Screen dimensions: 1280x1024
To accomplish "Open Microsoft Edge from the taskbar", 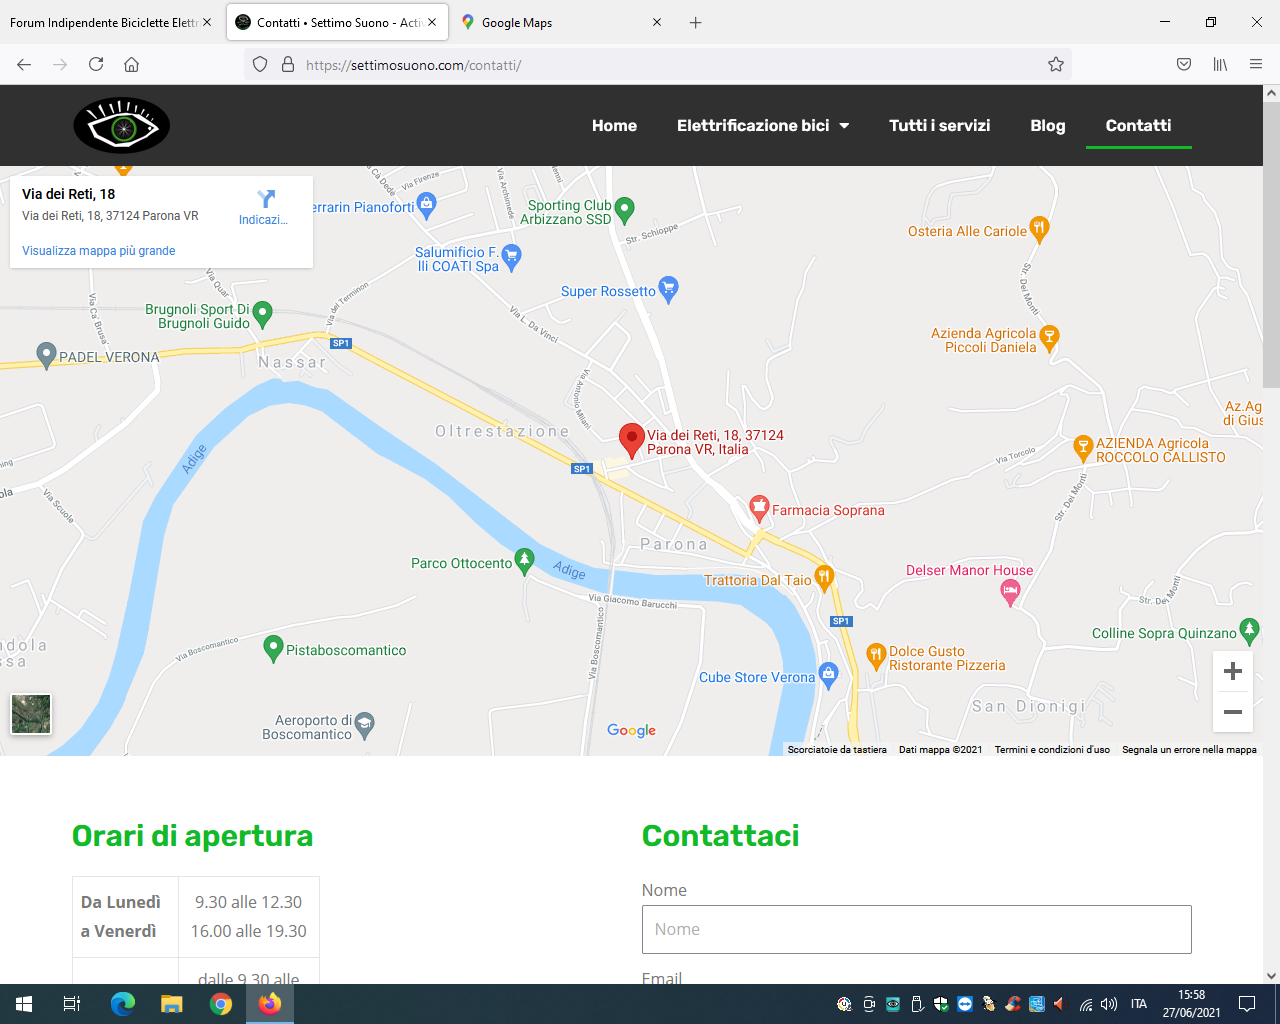I will coord(123,1004).
